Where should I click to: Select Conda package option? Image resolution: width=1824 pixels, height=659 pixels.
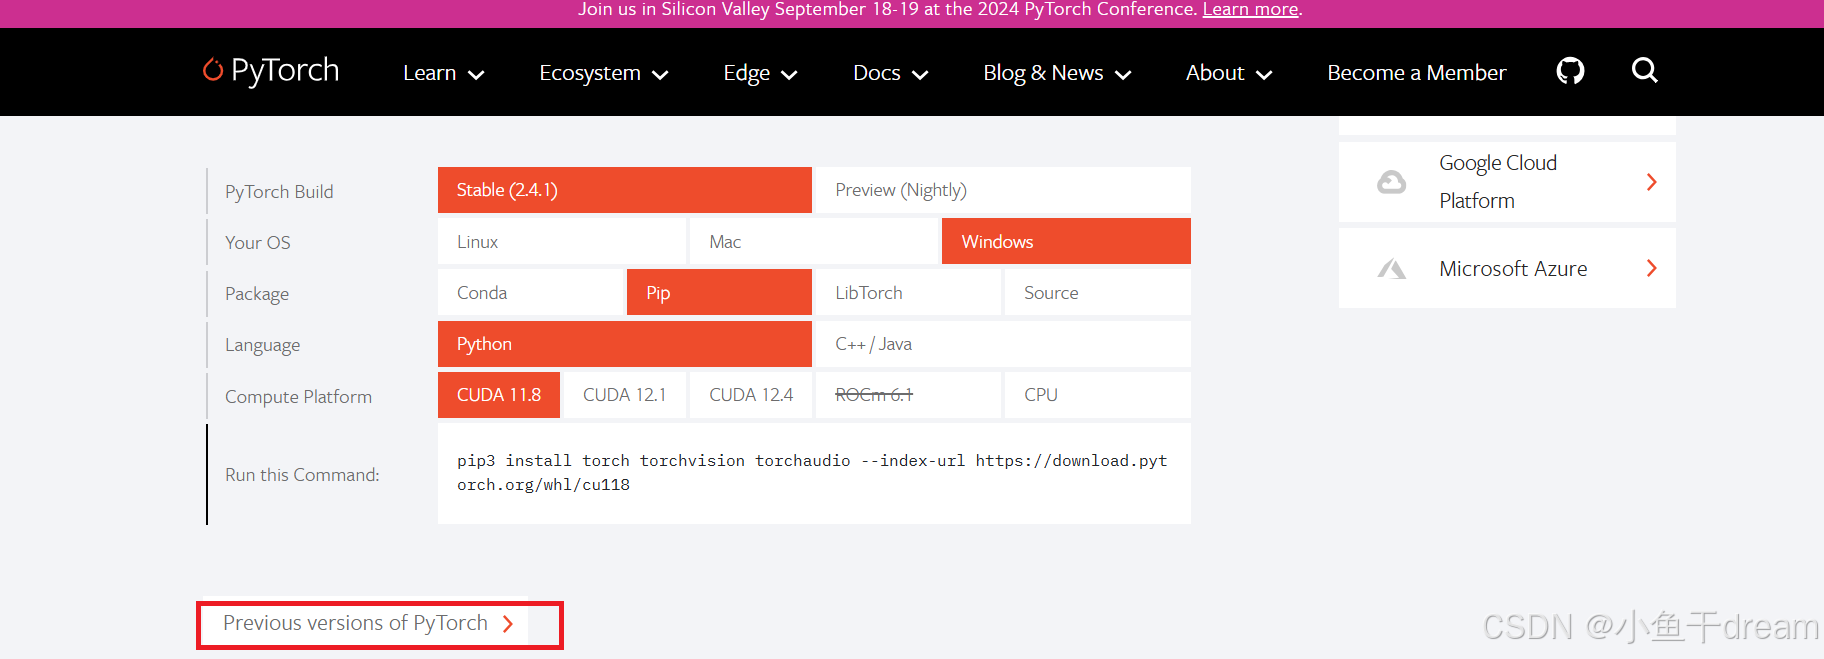pyautogui.click(x=530, y=293)
